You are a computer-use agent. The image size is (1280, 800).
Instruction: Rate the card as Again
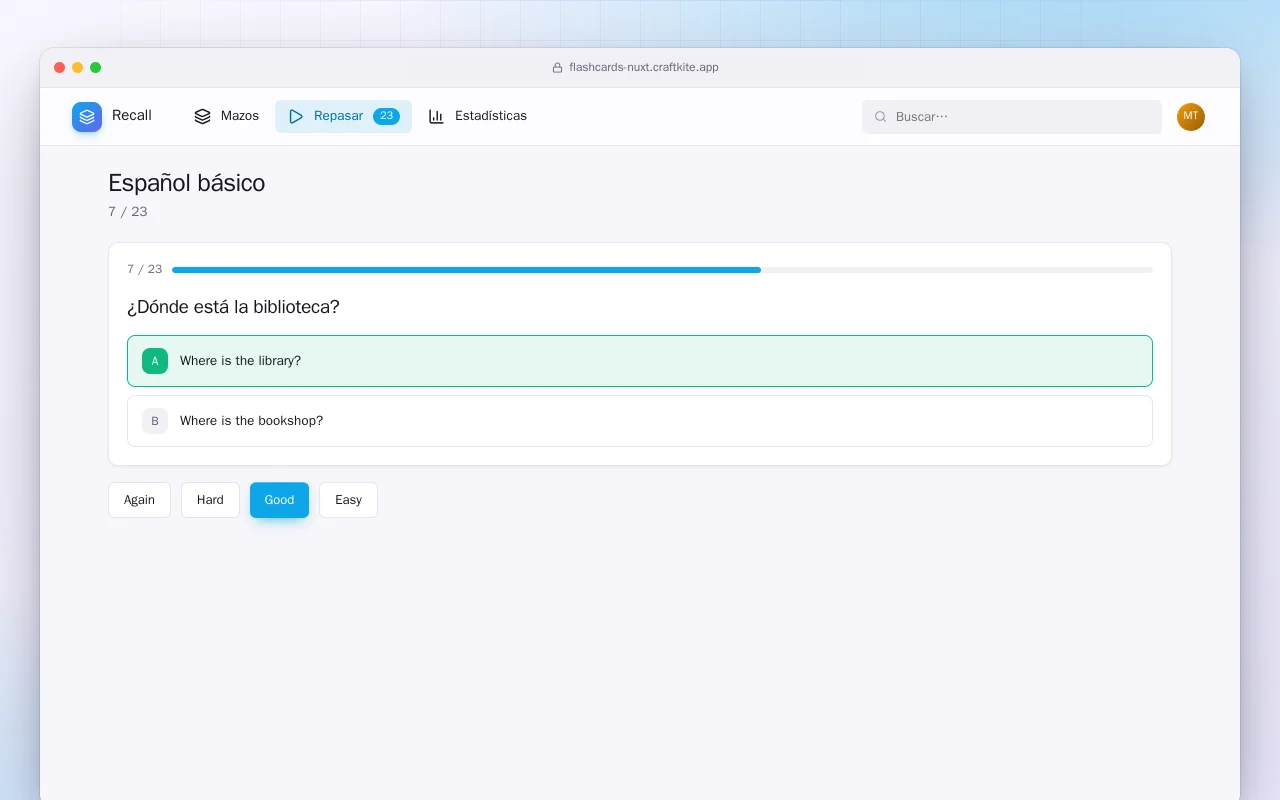tap(139, 500)
